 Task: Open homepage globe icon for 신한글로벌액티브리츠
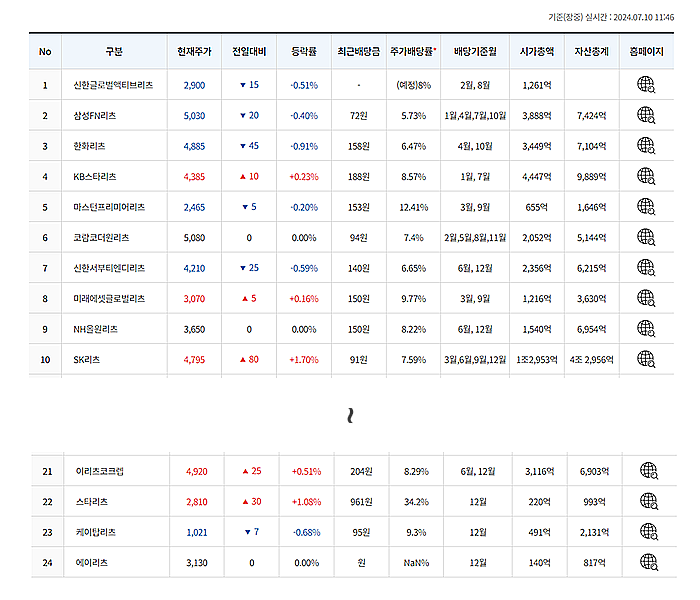pos(646,84)
